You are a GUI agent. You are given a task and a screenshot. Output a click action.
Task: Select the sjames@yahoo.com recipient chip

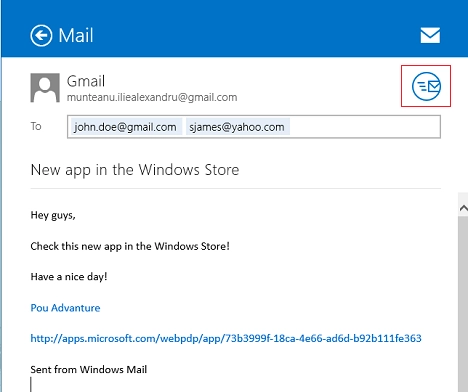click(x=237, y=127)
